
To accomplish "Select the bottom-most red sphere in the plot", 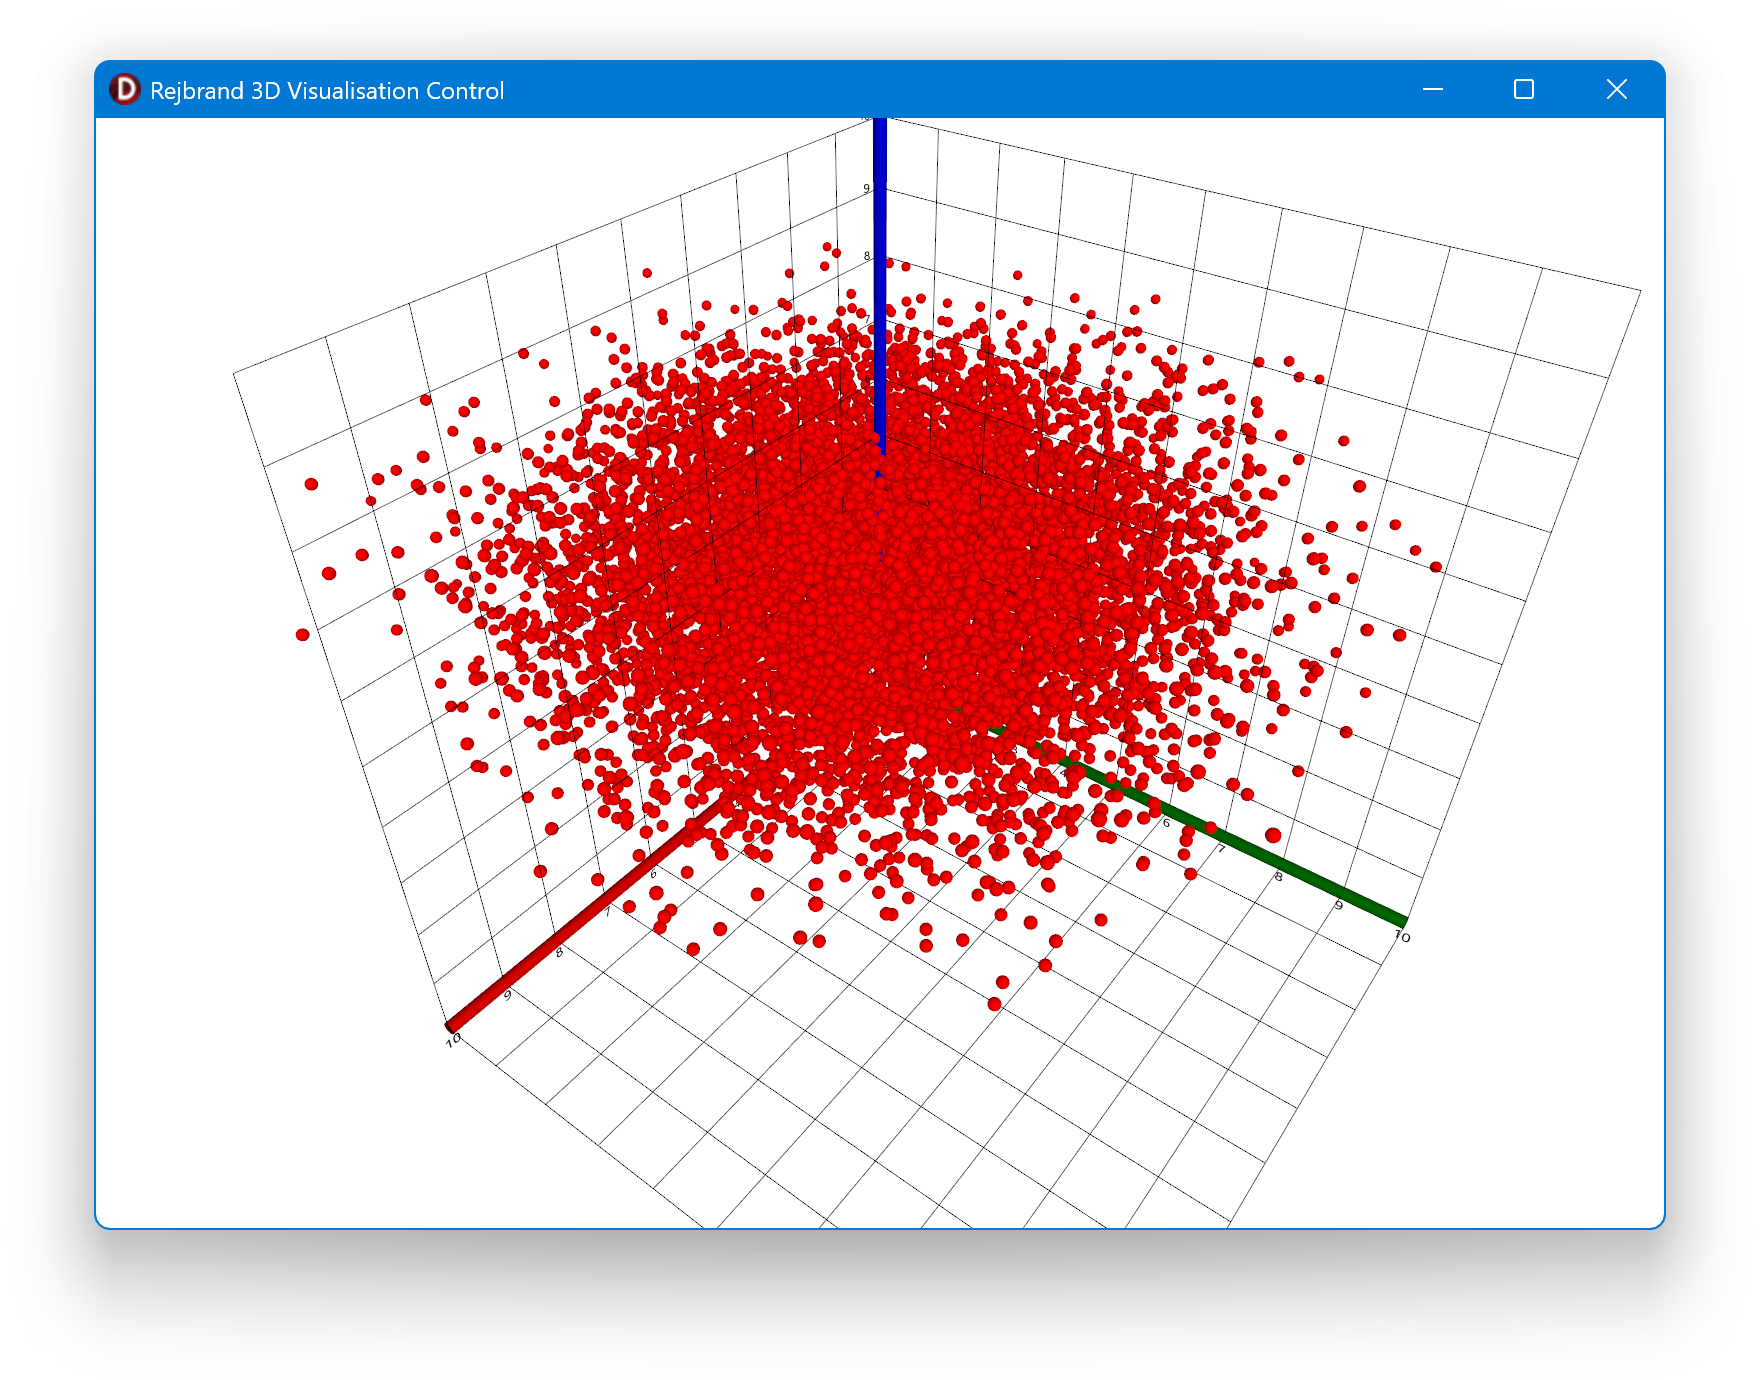I will pos(994,1004).
